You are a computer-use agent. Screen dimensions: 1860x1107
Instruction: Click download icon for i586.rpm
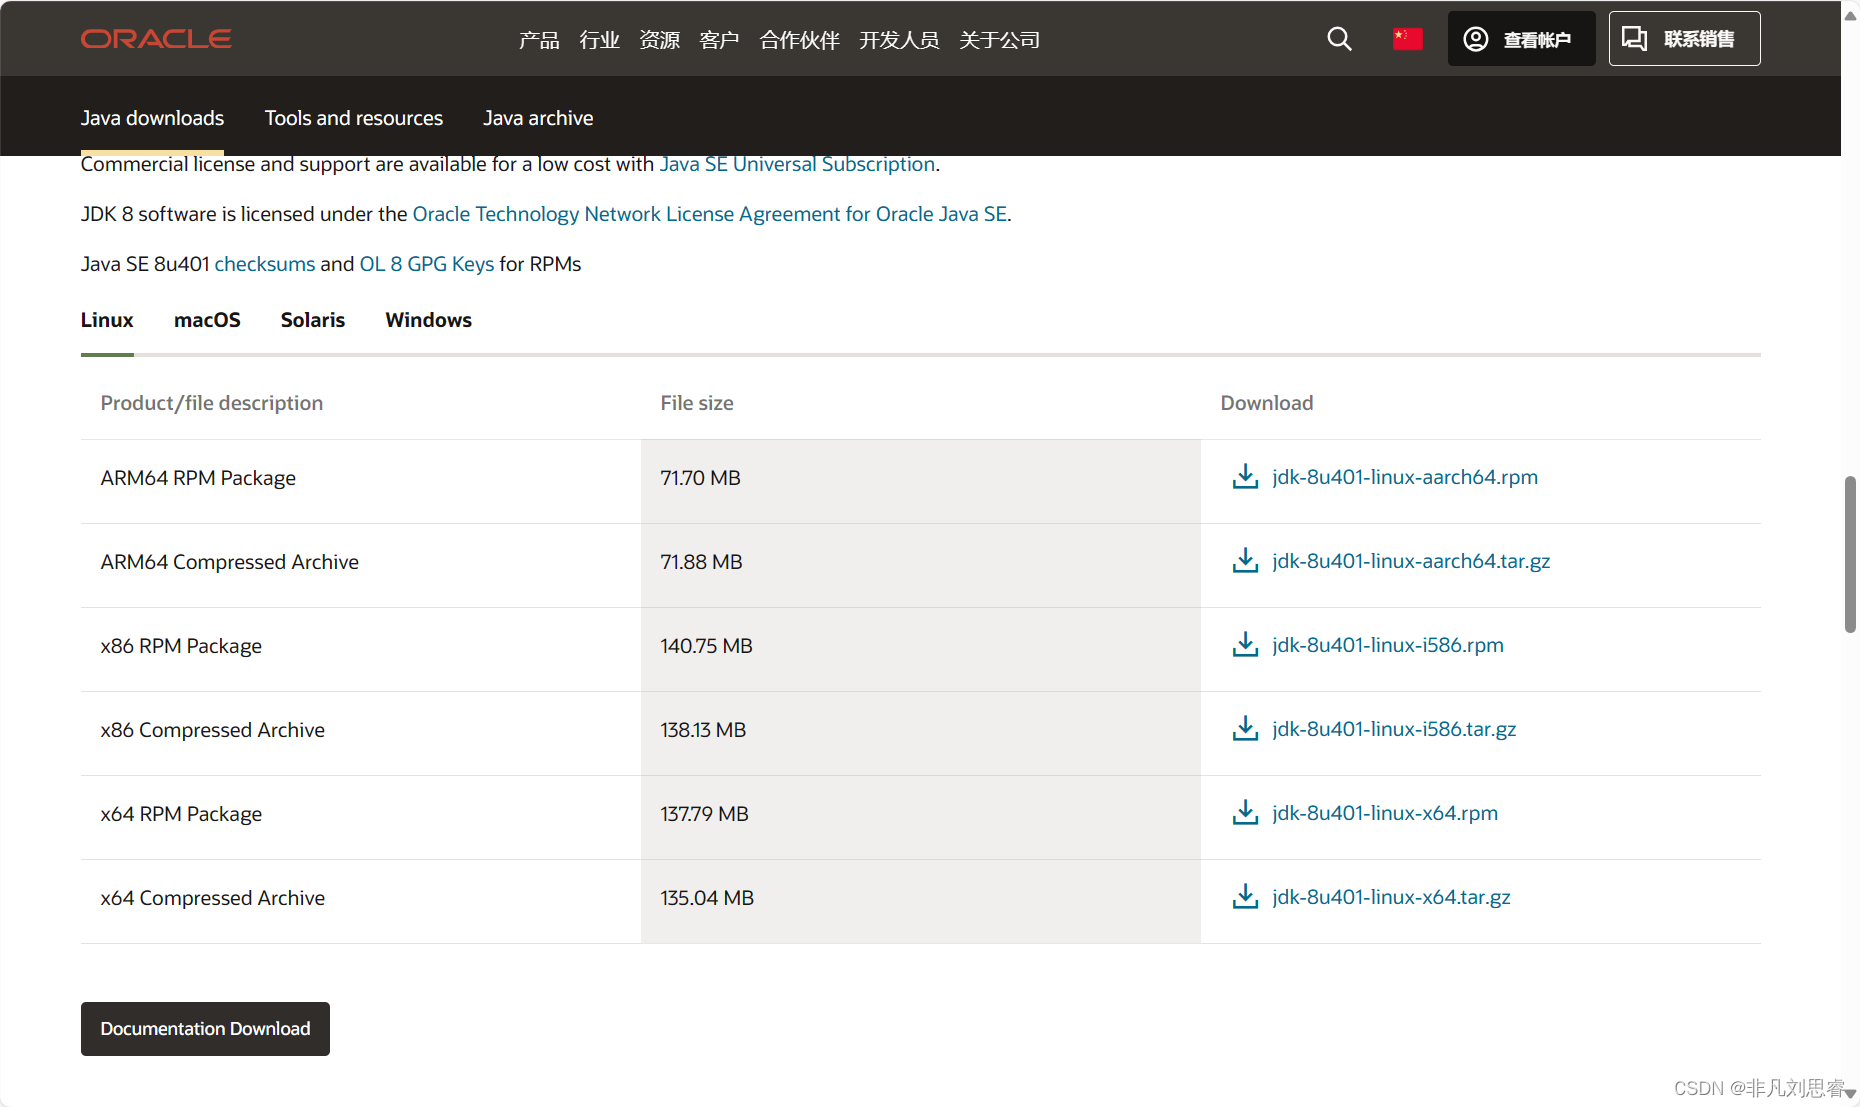coord(1245,645)
